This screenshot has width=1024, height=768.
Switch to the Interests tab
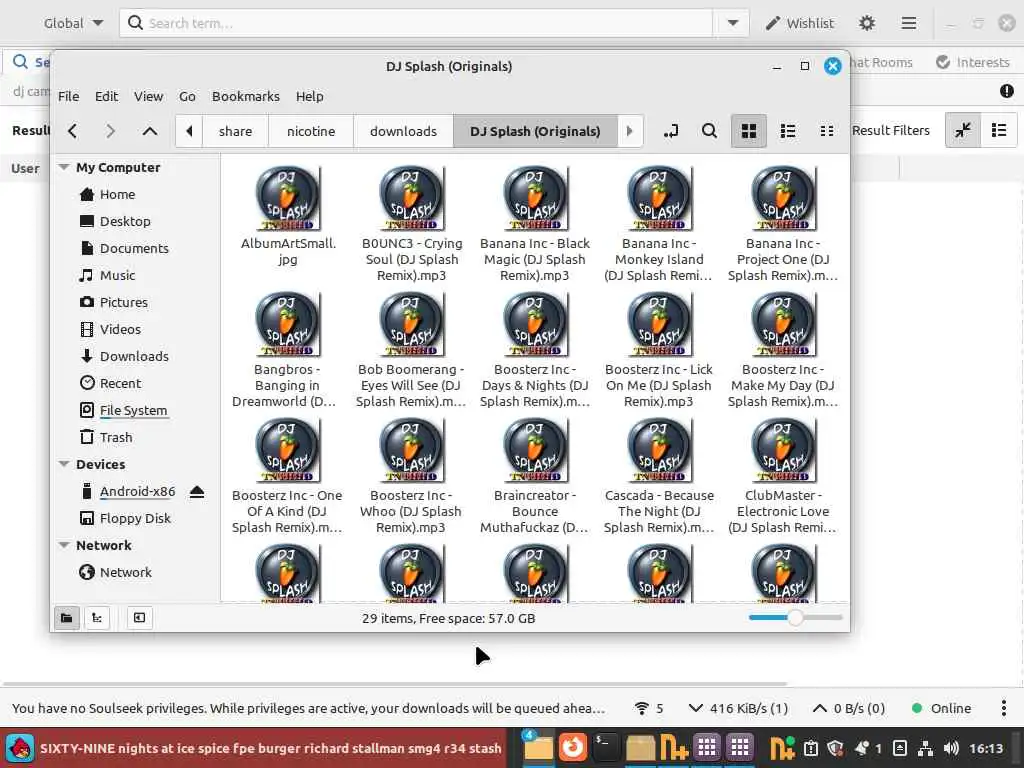(972, 63)
